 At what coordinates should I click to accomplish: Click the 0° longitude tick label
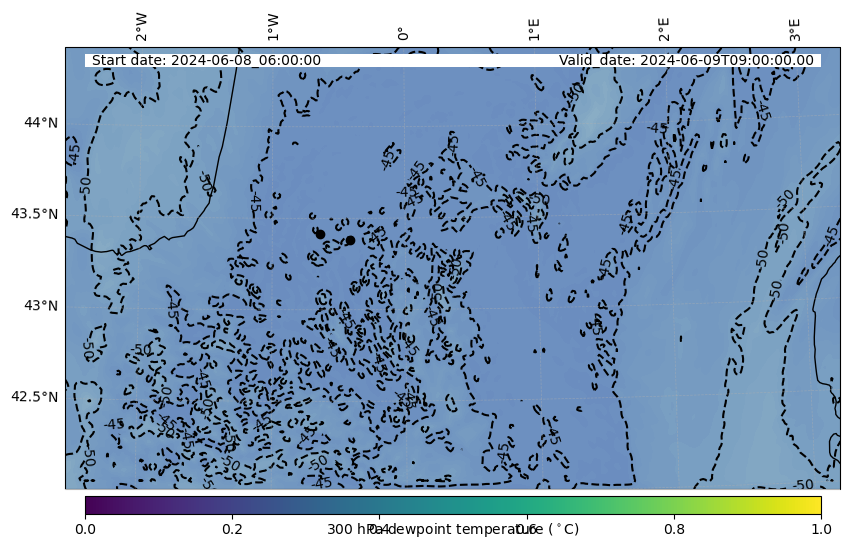pos(403,34)
